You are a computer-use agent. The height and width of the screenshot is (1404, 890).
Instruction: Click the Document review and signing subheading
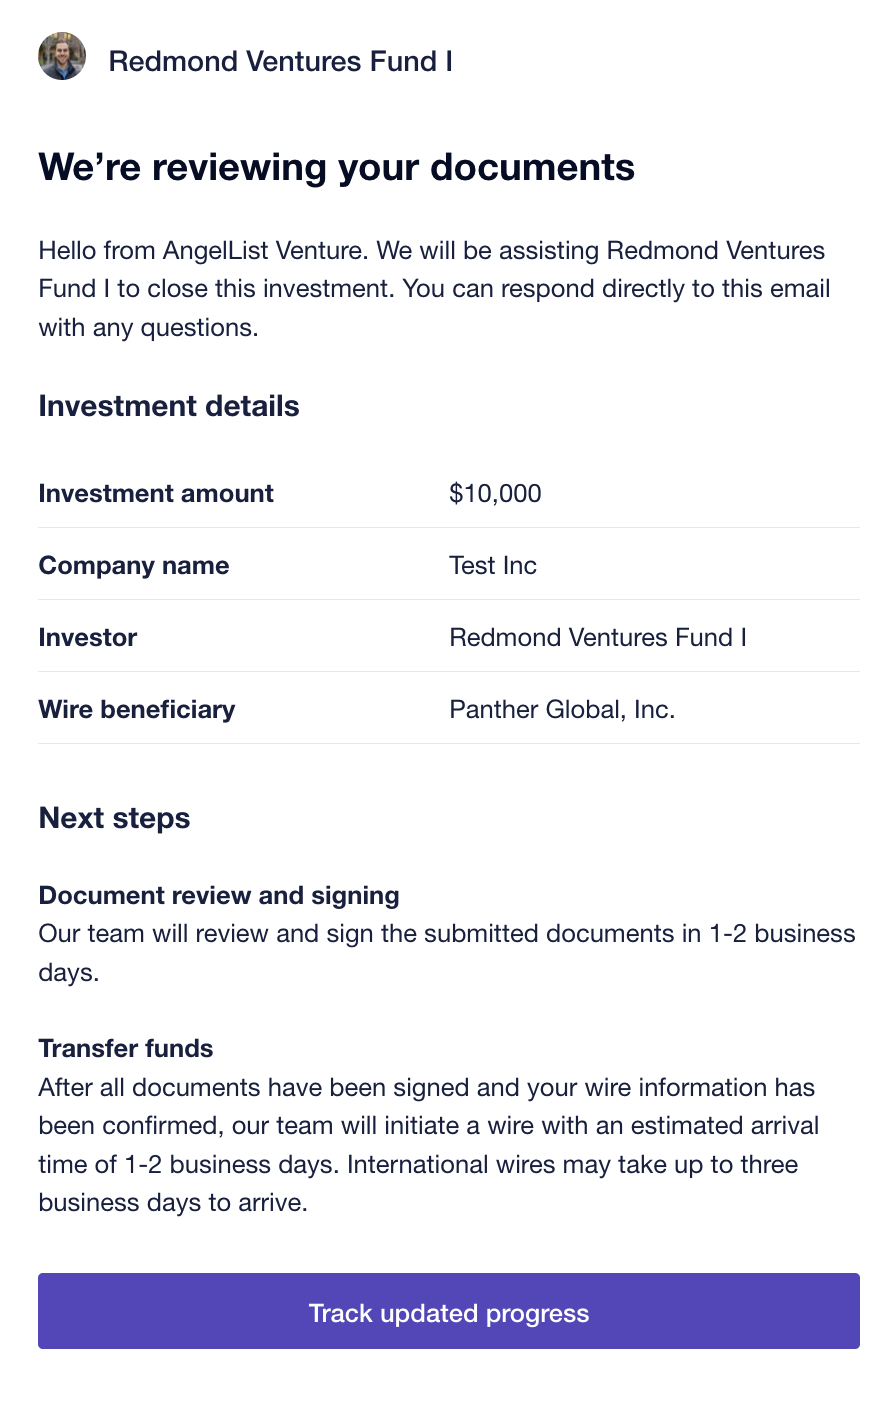(x=219, y=895)
